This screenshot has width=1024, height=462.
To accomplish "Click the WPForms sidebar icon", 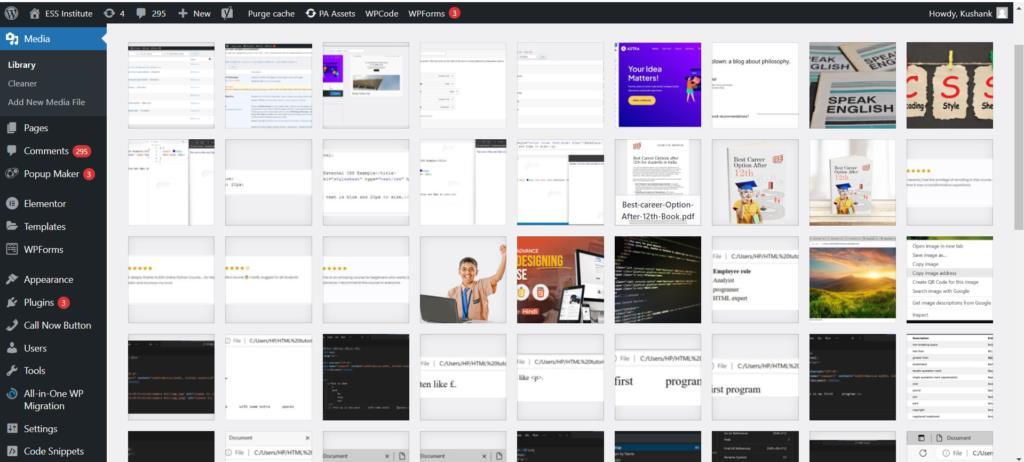I will 12,249.
